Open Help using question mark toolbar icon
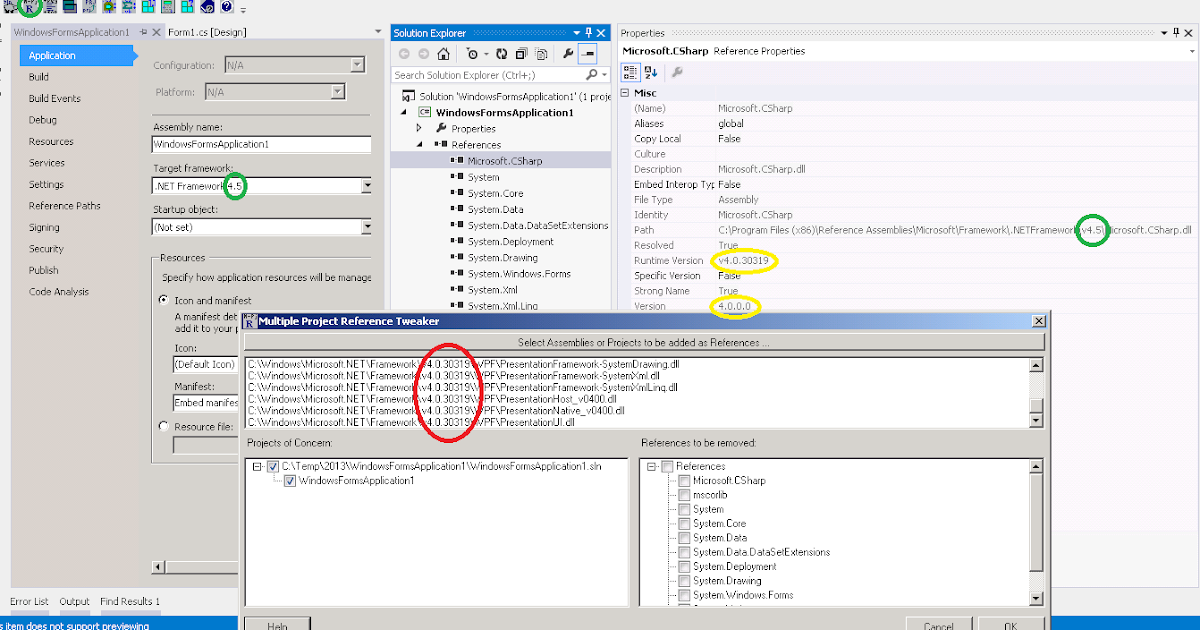 click(226, 7)
